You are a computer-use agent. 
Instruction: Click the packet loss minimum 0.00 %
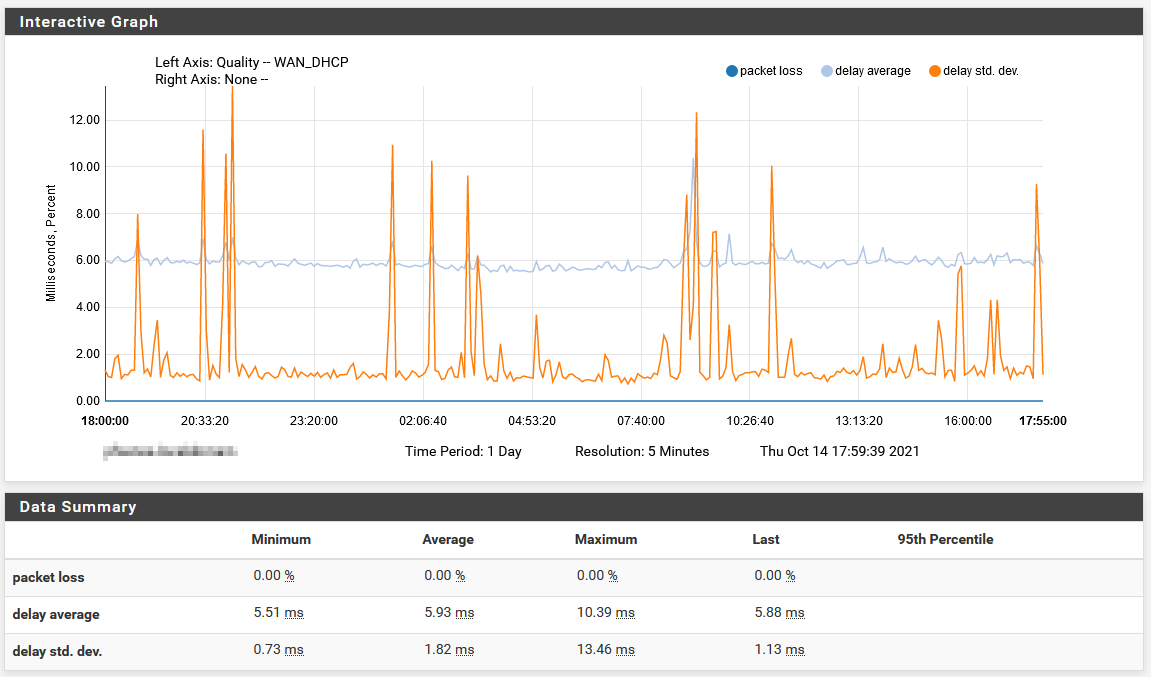pos(274,576)
